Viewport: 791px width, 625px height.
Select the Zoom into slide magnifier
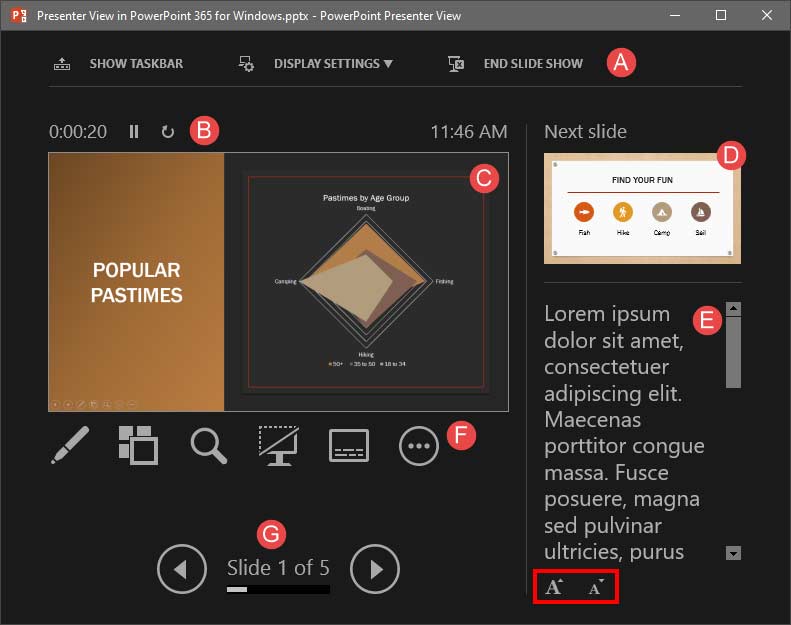pos(208,446)
